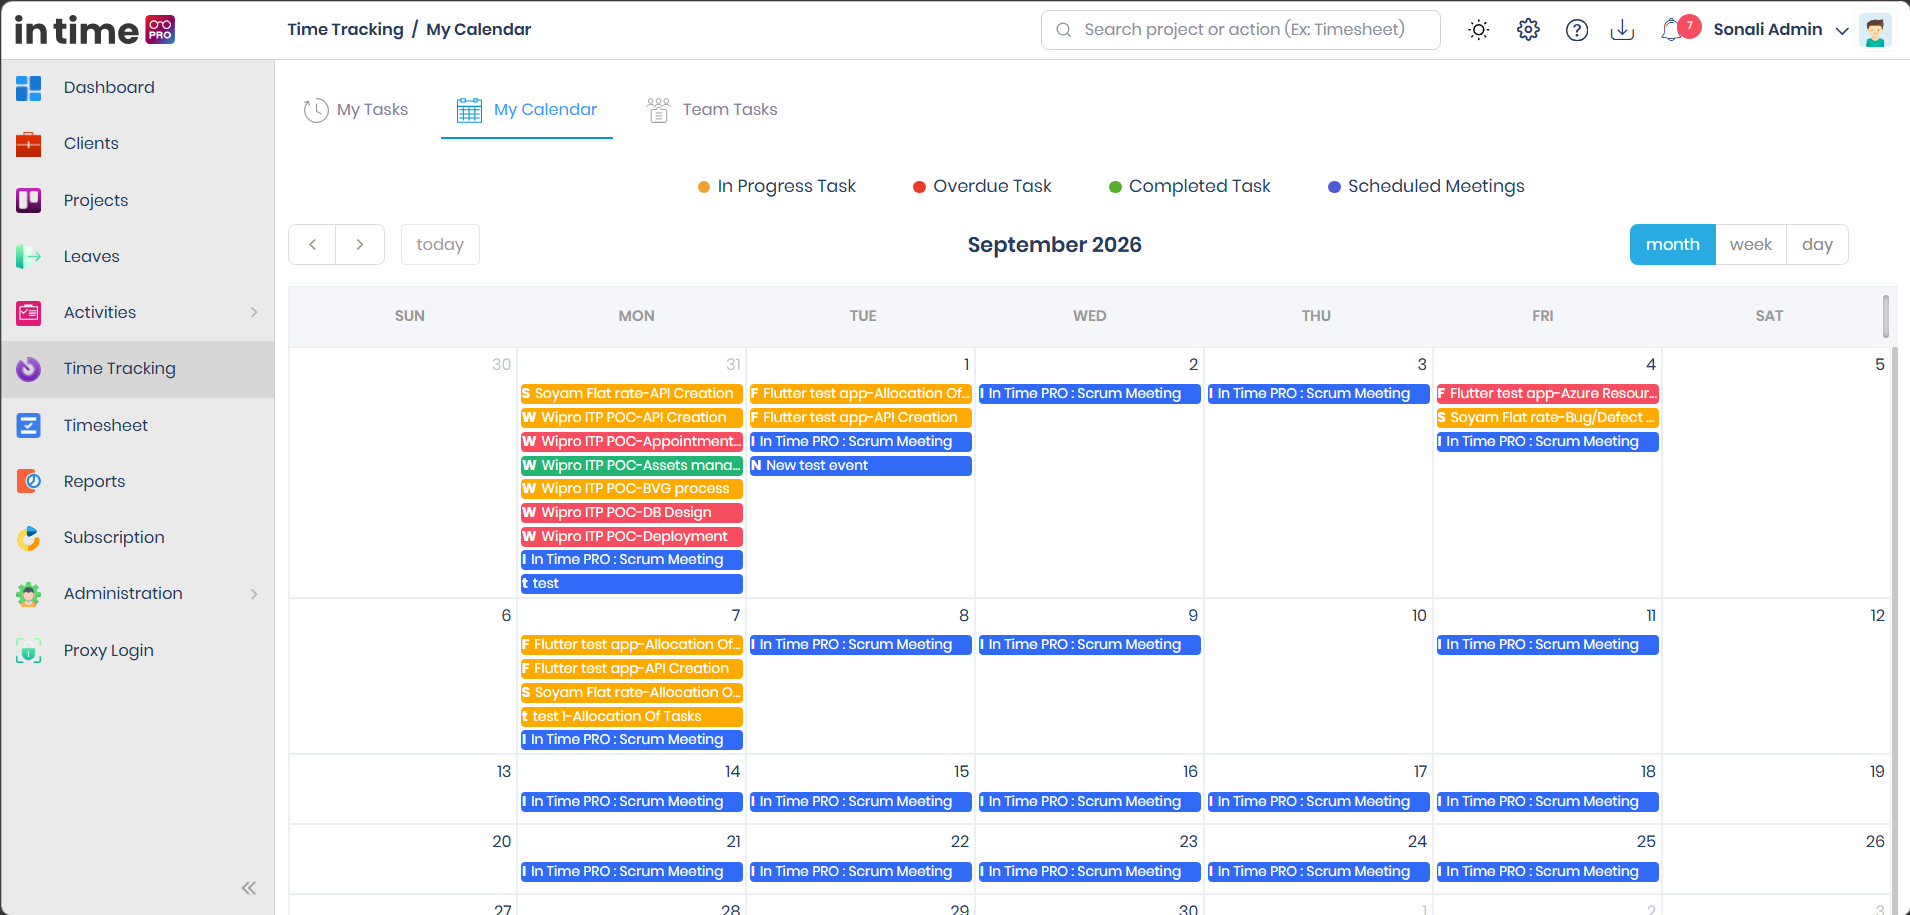Viewport: 1910px width, 915px height.
Task: Click the Subscription sidebar icon
Action: pos(28,538)
